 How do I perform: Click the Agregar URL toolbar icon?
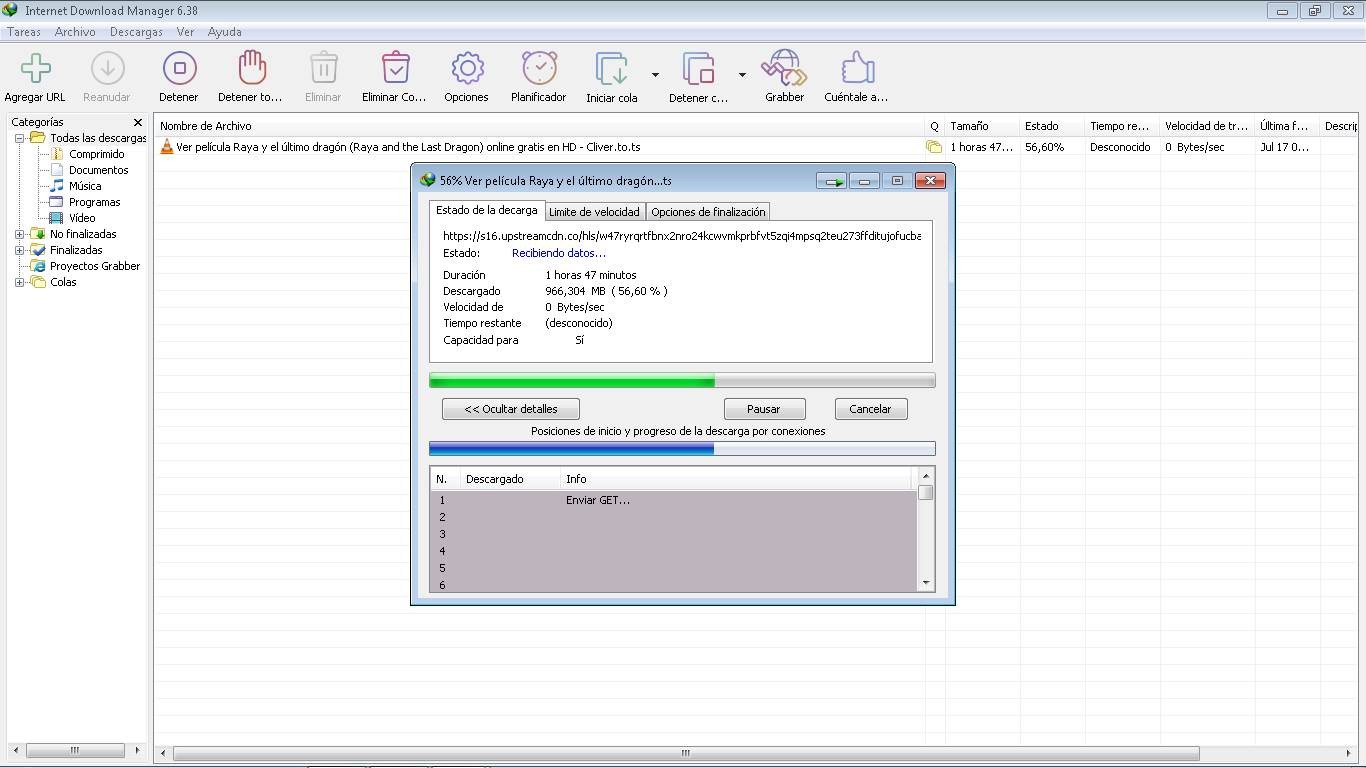point(35,68)
